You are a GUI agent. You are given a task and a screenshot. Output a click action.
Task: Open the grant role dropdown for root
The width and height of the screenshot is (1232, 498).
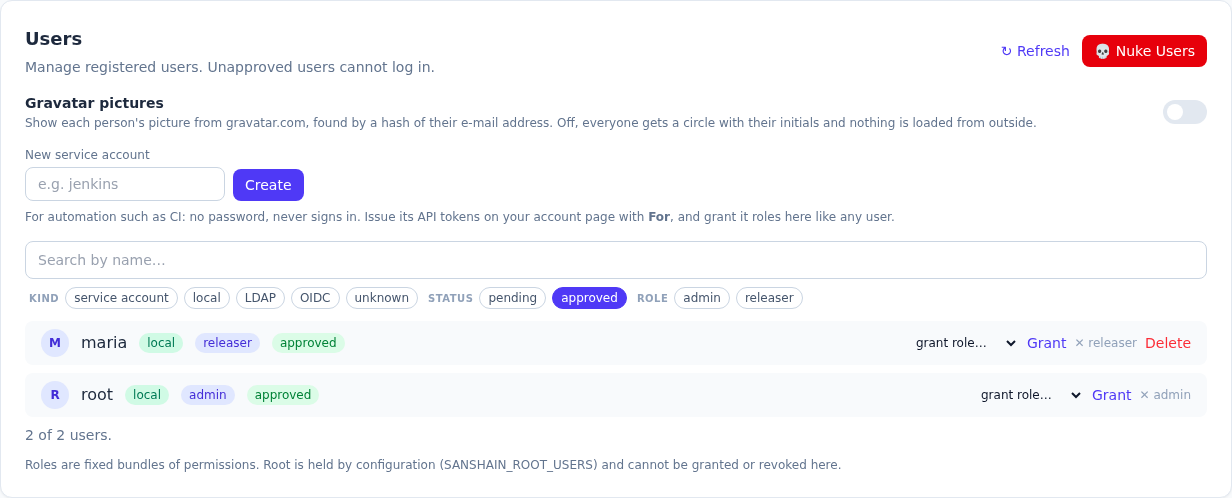[1030, 395]
